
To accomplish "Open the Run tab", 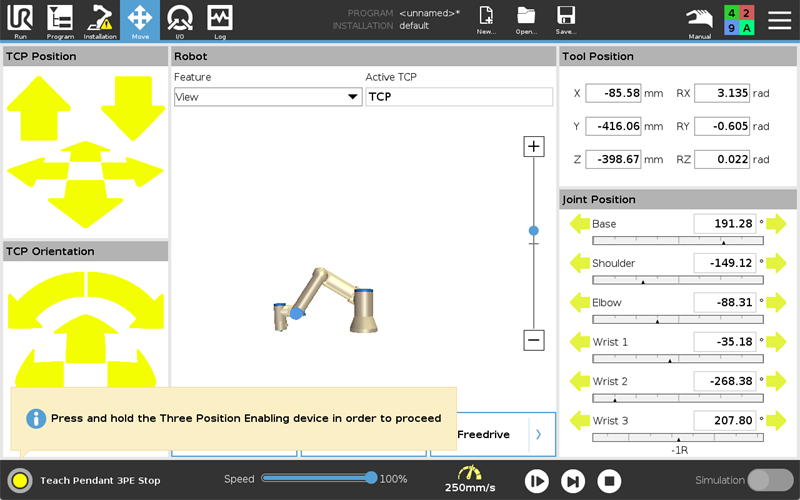I will (20, 19).
